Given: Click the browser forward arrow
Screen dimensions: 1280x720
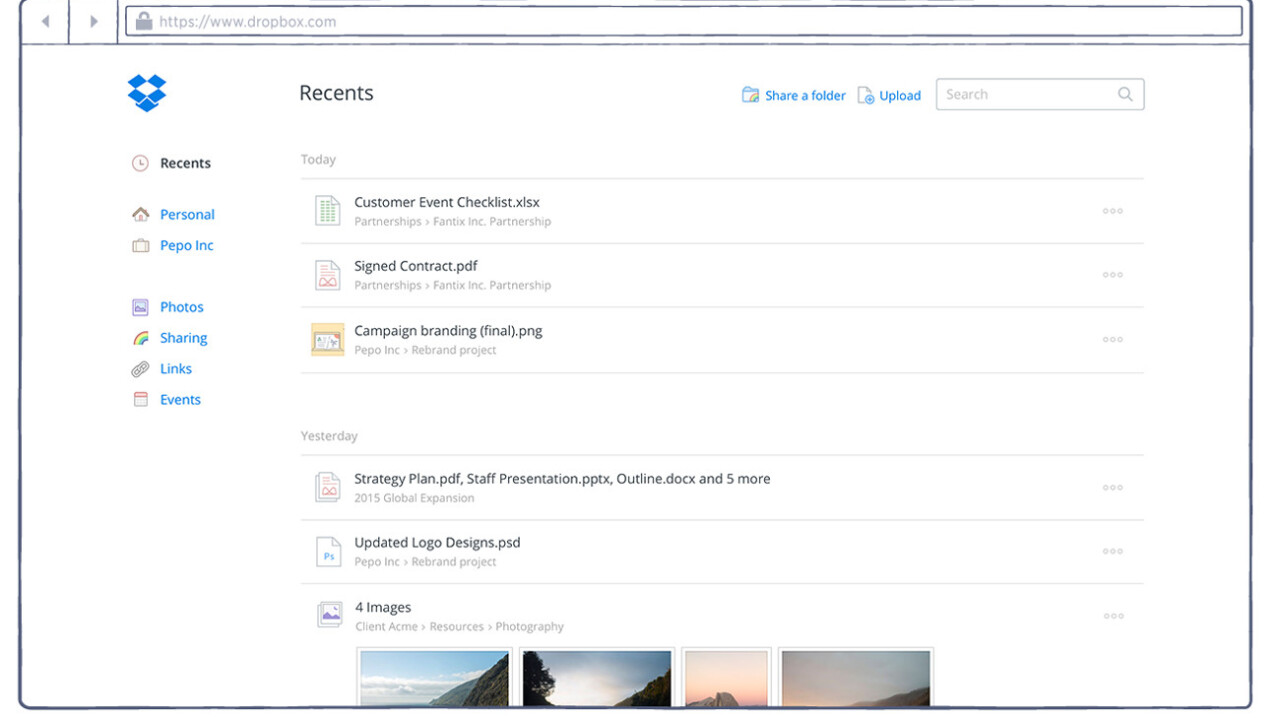Looking at the screenshot, I should click(94, 21).
